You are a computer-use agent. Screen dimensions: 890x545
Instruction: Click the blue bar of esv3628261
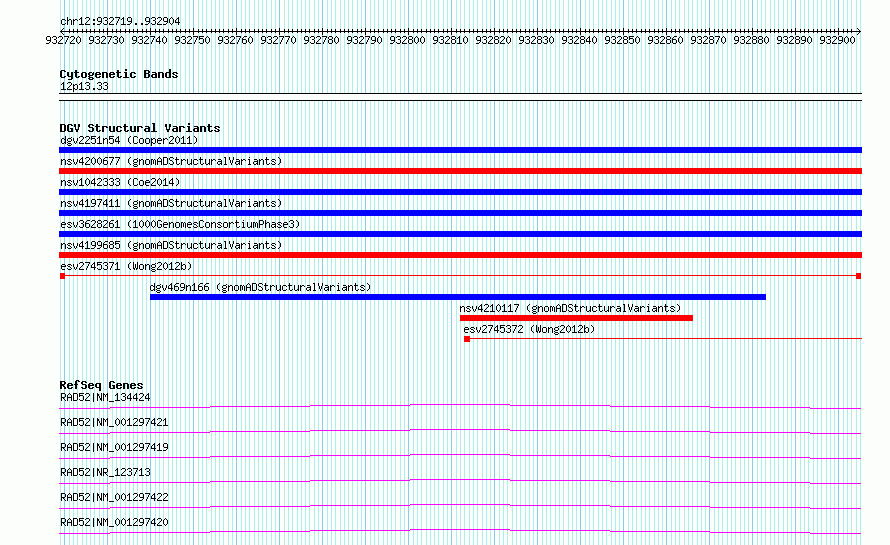tap(460, 234)
